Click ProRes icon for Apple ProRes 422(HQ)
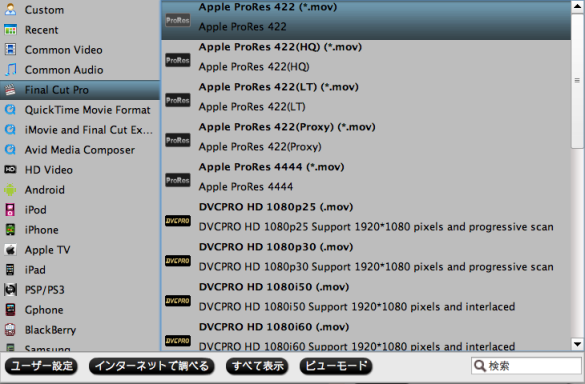Screen dimensions: 585x384 pyautogui.click(x=178, y=60)
